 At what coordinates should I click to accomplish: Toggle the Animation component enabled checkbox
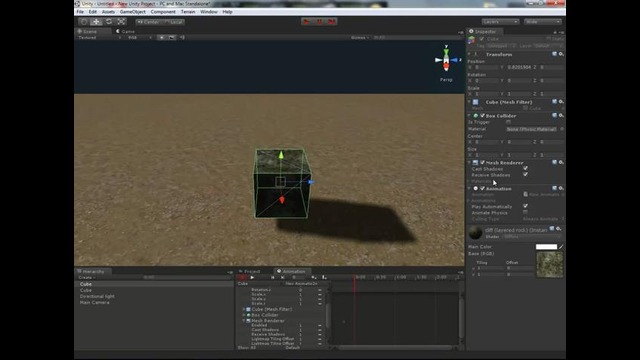click(482, 189)
